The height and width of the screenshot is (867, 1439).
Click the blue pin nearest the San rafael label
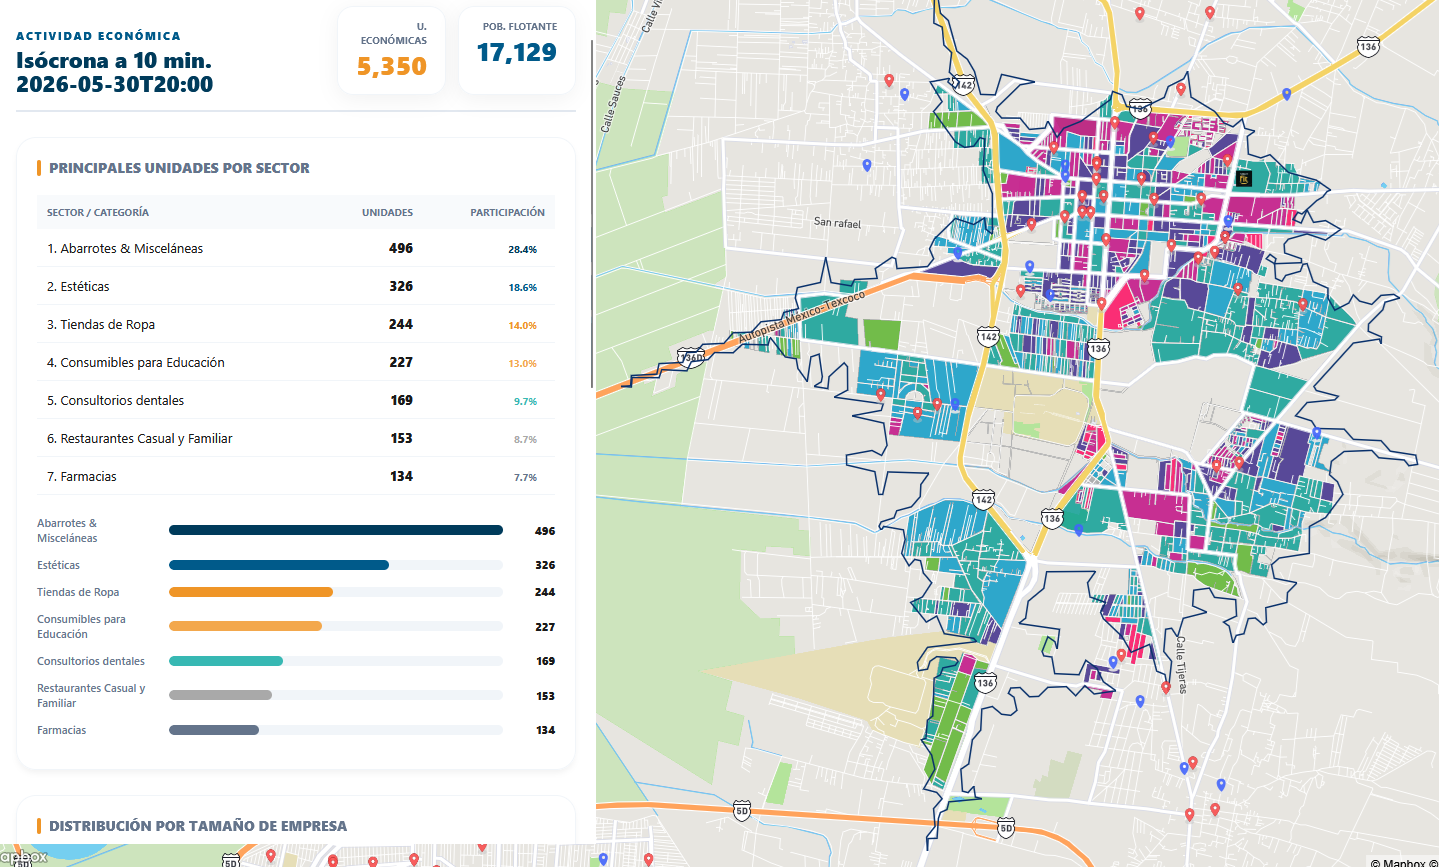coord(867,165)
